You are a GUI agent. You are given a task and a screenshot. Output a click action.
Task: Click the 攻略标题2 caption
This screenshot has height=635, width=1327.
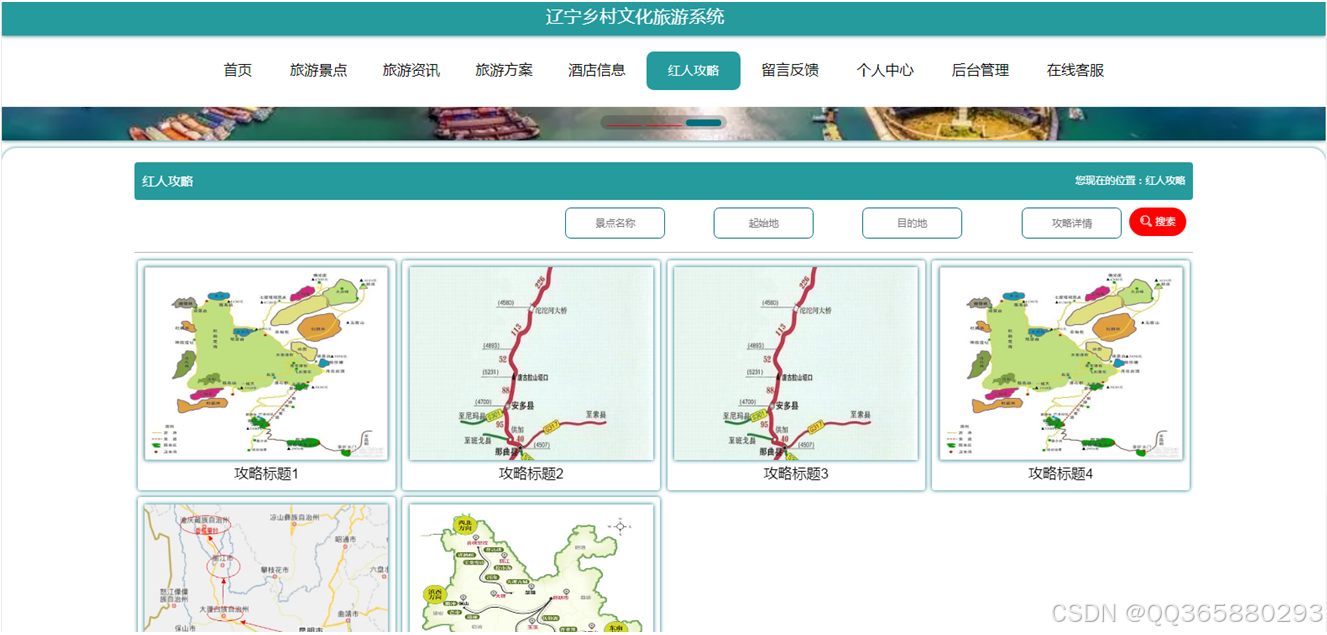[x=531, y=474]
